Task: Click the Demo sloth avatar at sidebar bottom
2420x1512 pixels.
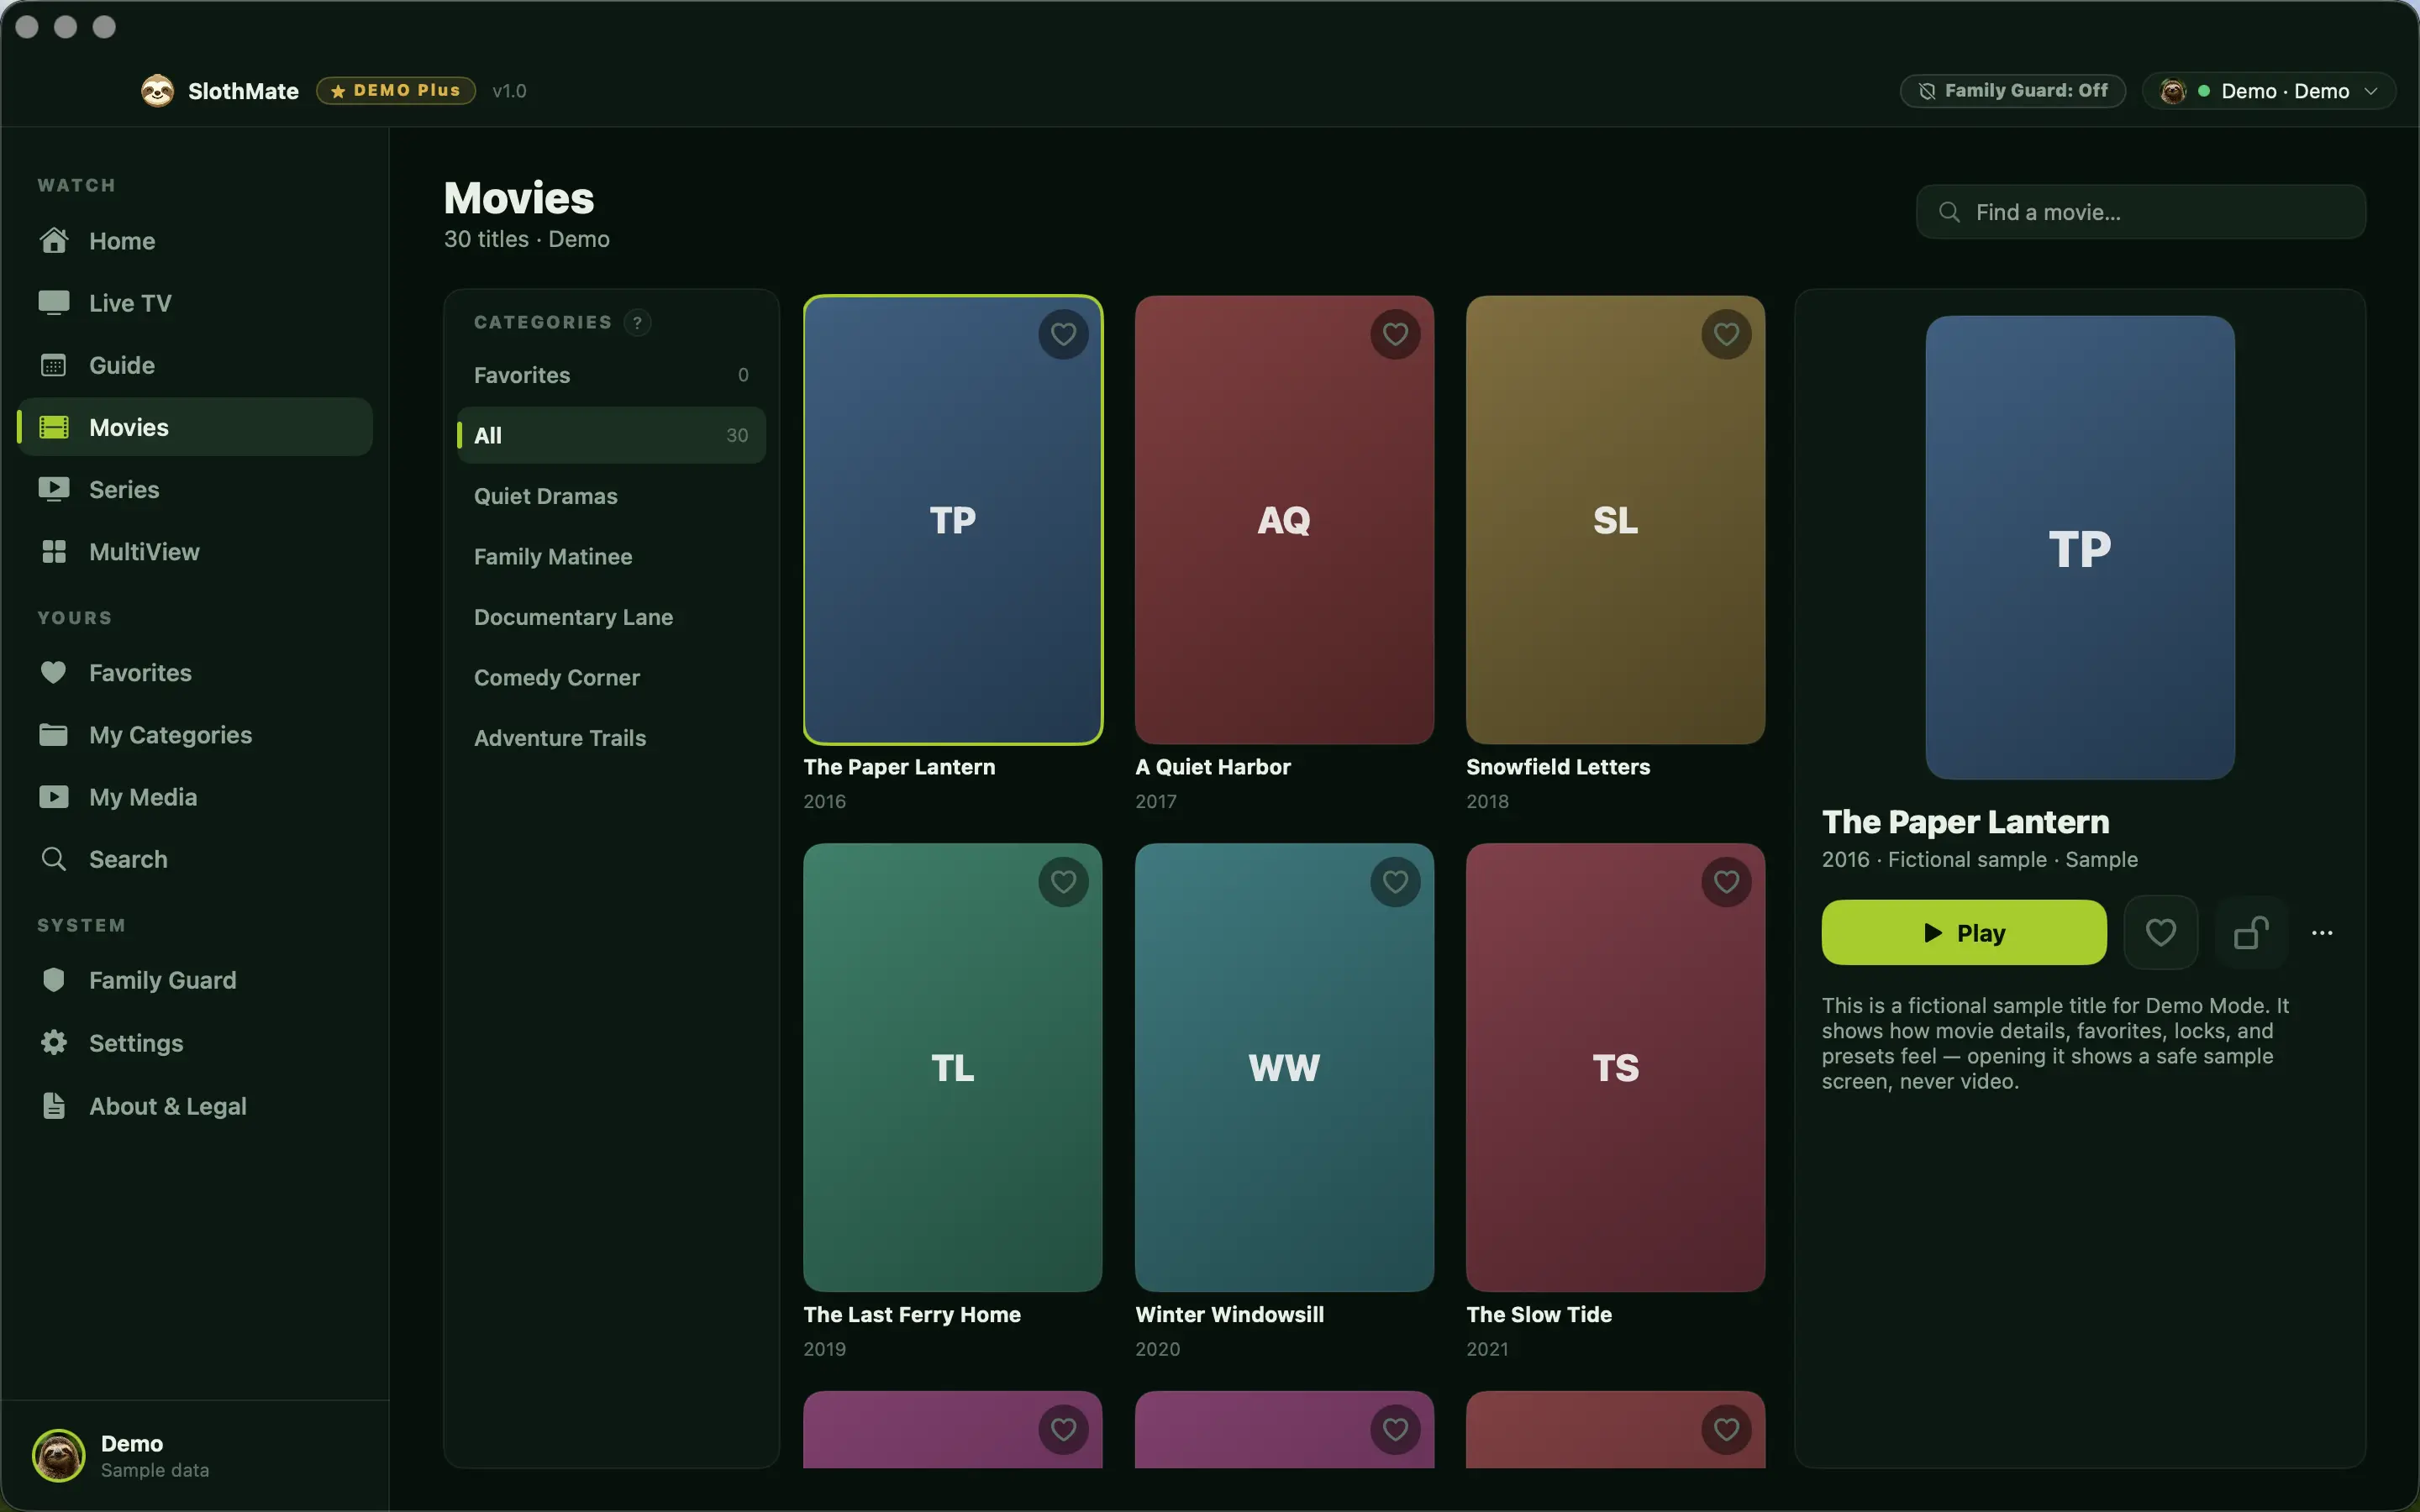Action: point(58,1456)
